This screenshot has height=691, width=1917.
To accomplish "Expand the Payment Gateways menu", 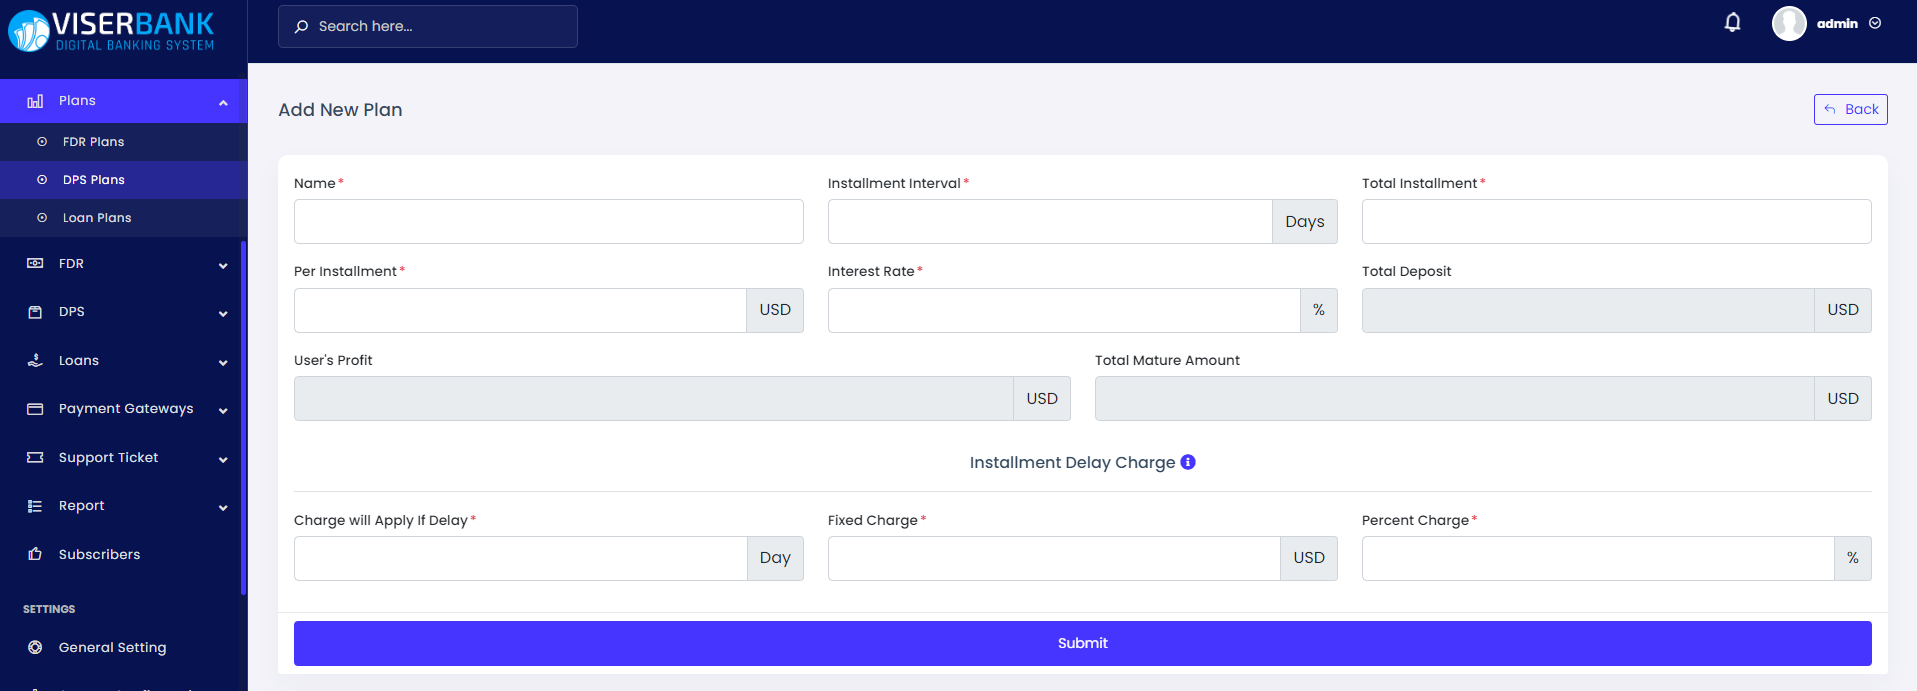I will pos(223,410).
